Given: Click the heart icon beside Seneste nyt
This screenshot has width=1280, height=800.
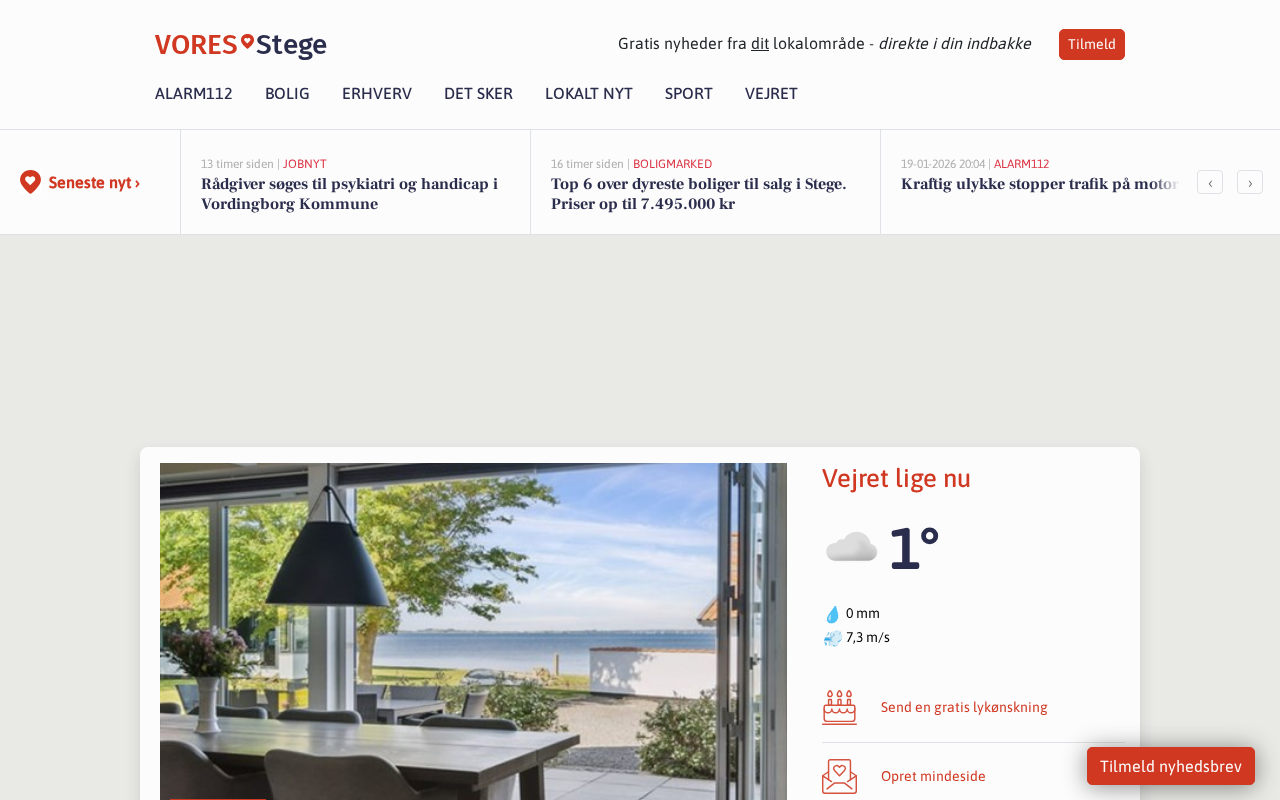Looking at the screenshot, I should pyautogui.click(x=30, y=182).
